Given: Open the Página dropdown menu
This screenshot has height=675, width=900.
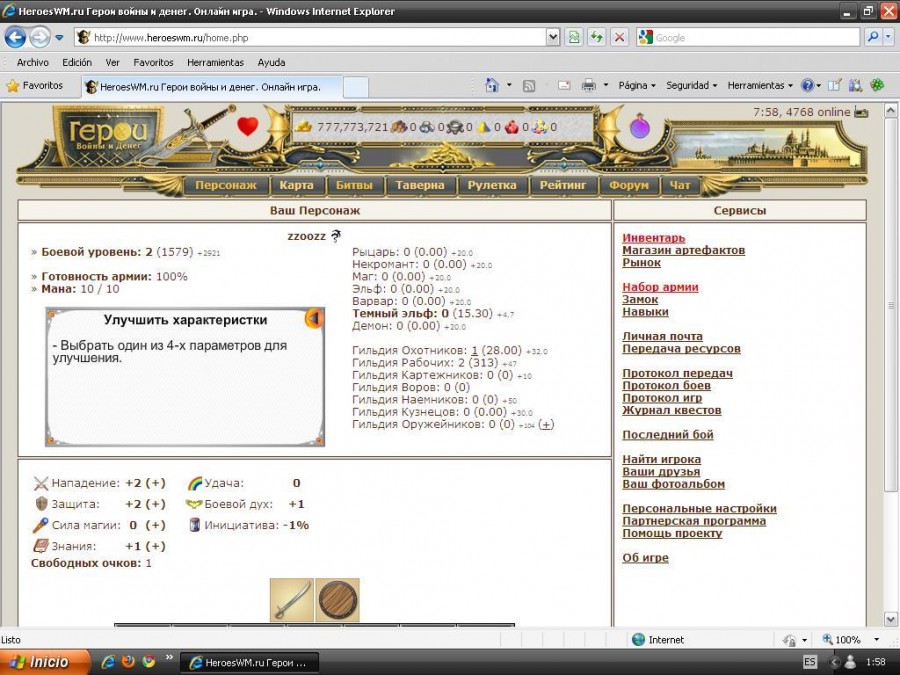Looking at the screenshot, I should point(638,86).
